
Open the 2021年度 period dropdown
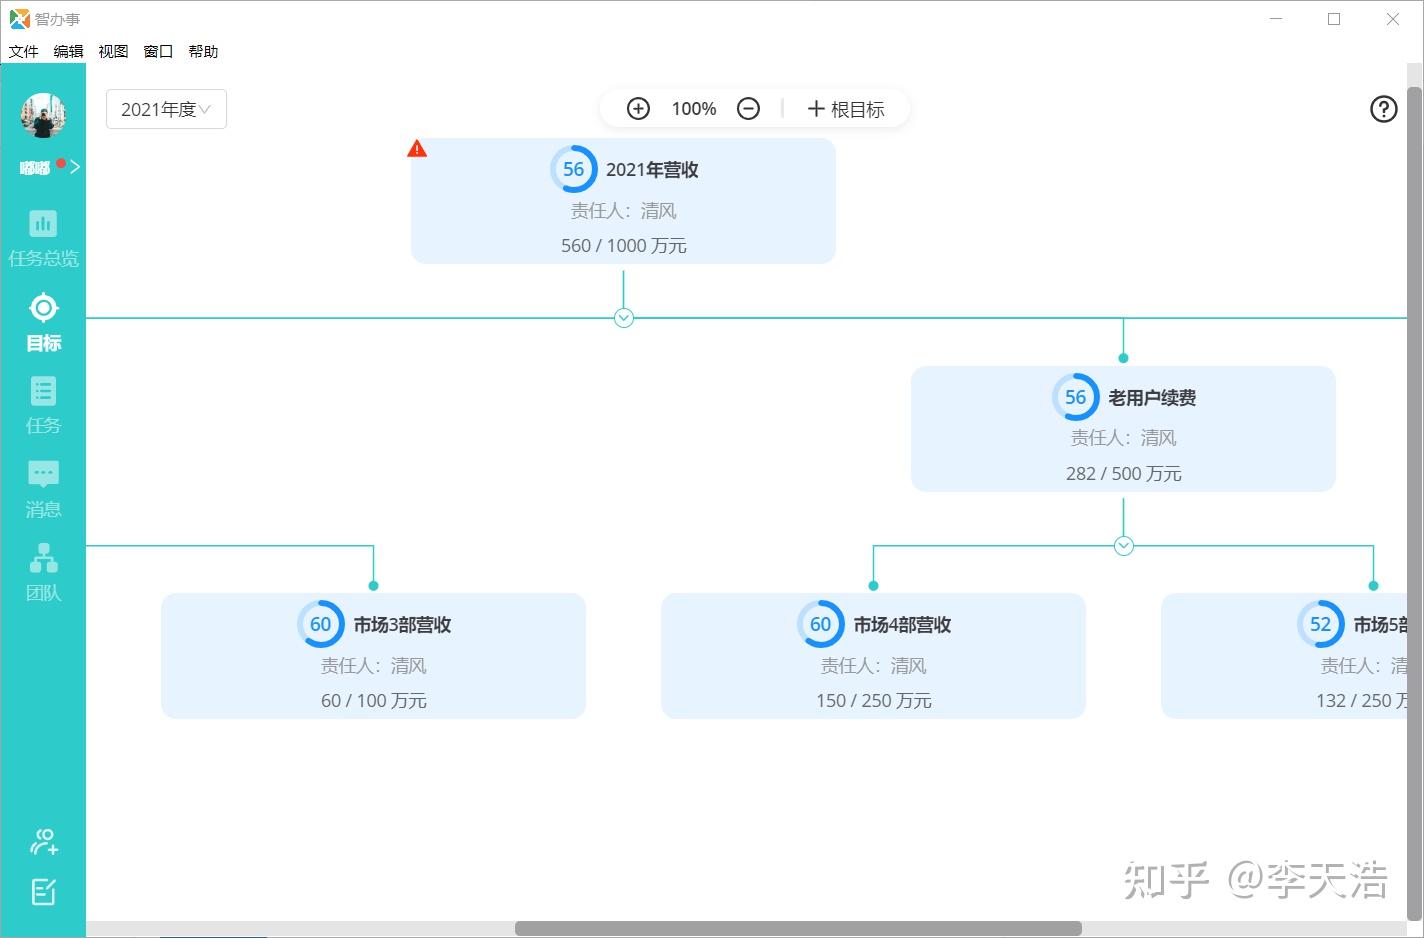coord(166,109)
